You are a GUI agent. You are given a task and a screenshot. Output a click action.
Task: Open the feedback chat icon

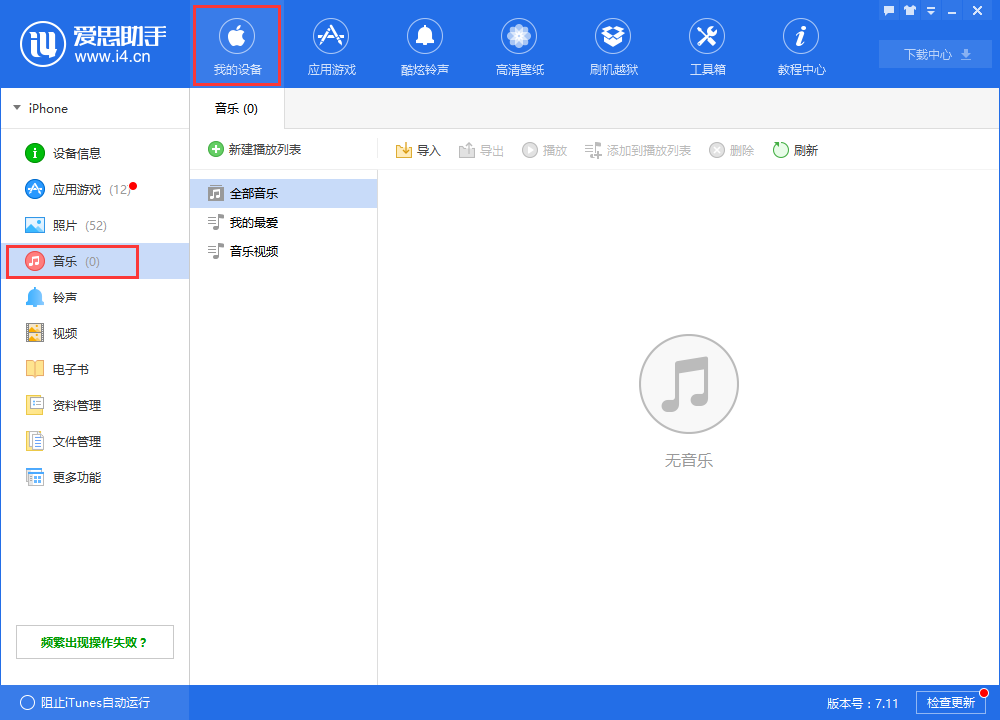(x=888, y=9)
